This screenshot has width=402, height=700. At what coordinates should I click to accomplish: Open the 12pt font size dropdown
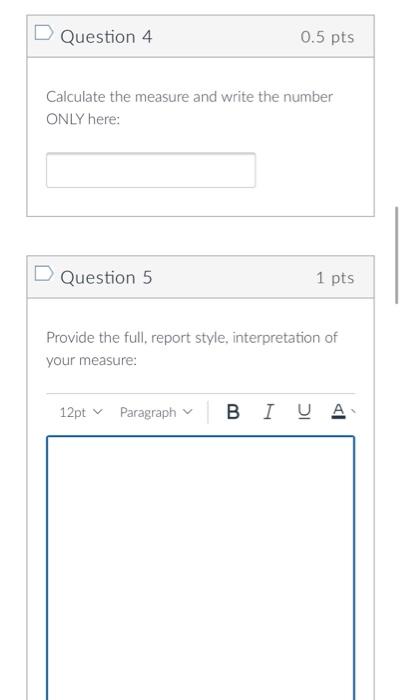tap(81, 412)
